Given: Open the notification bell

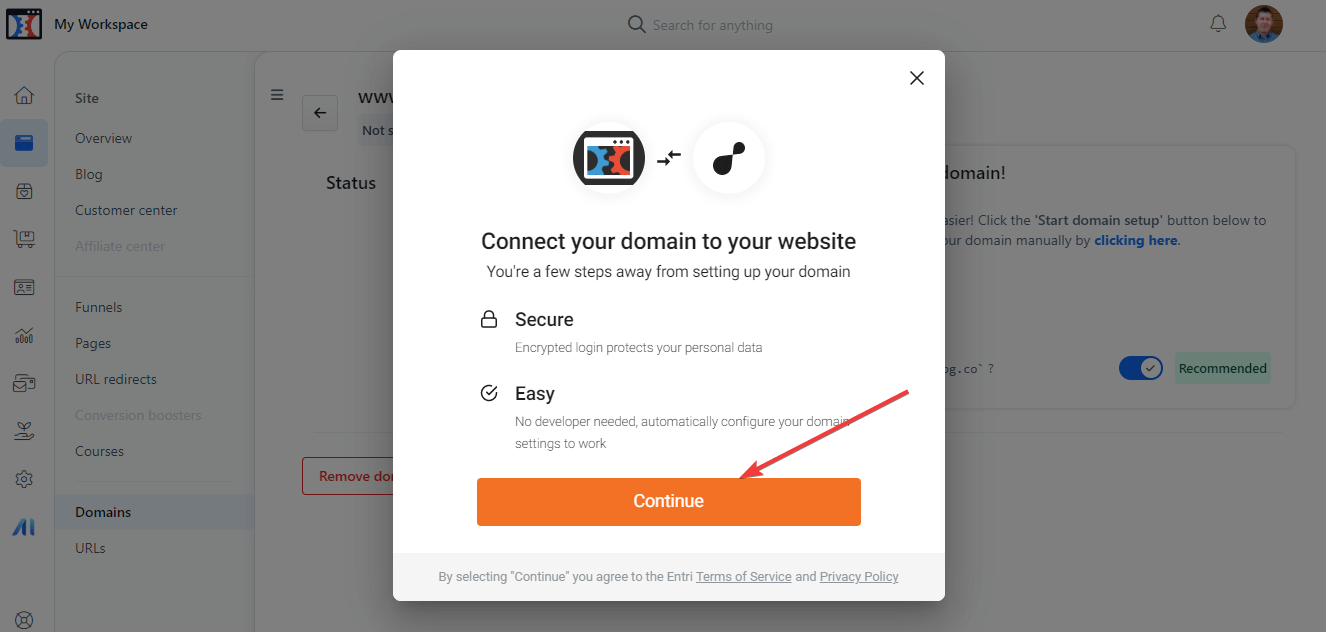Looking at the screenshot, I should (x=1218, y=23).
